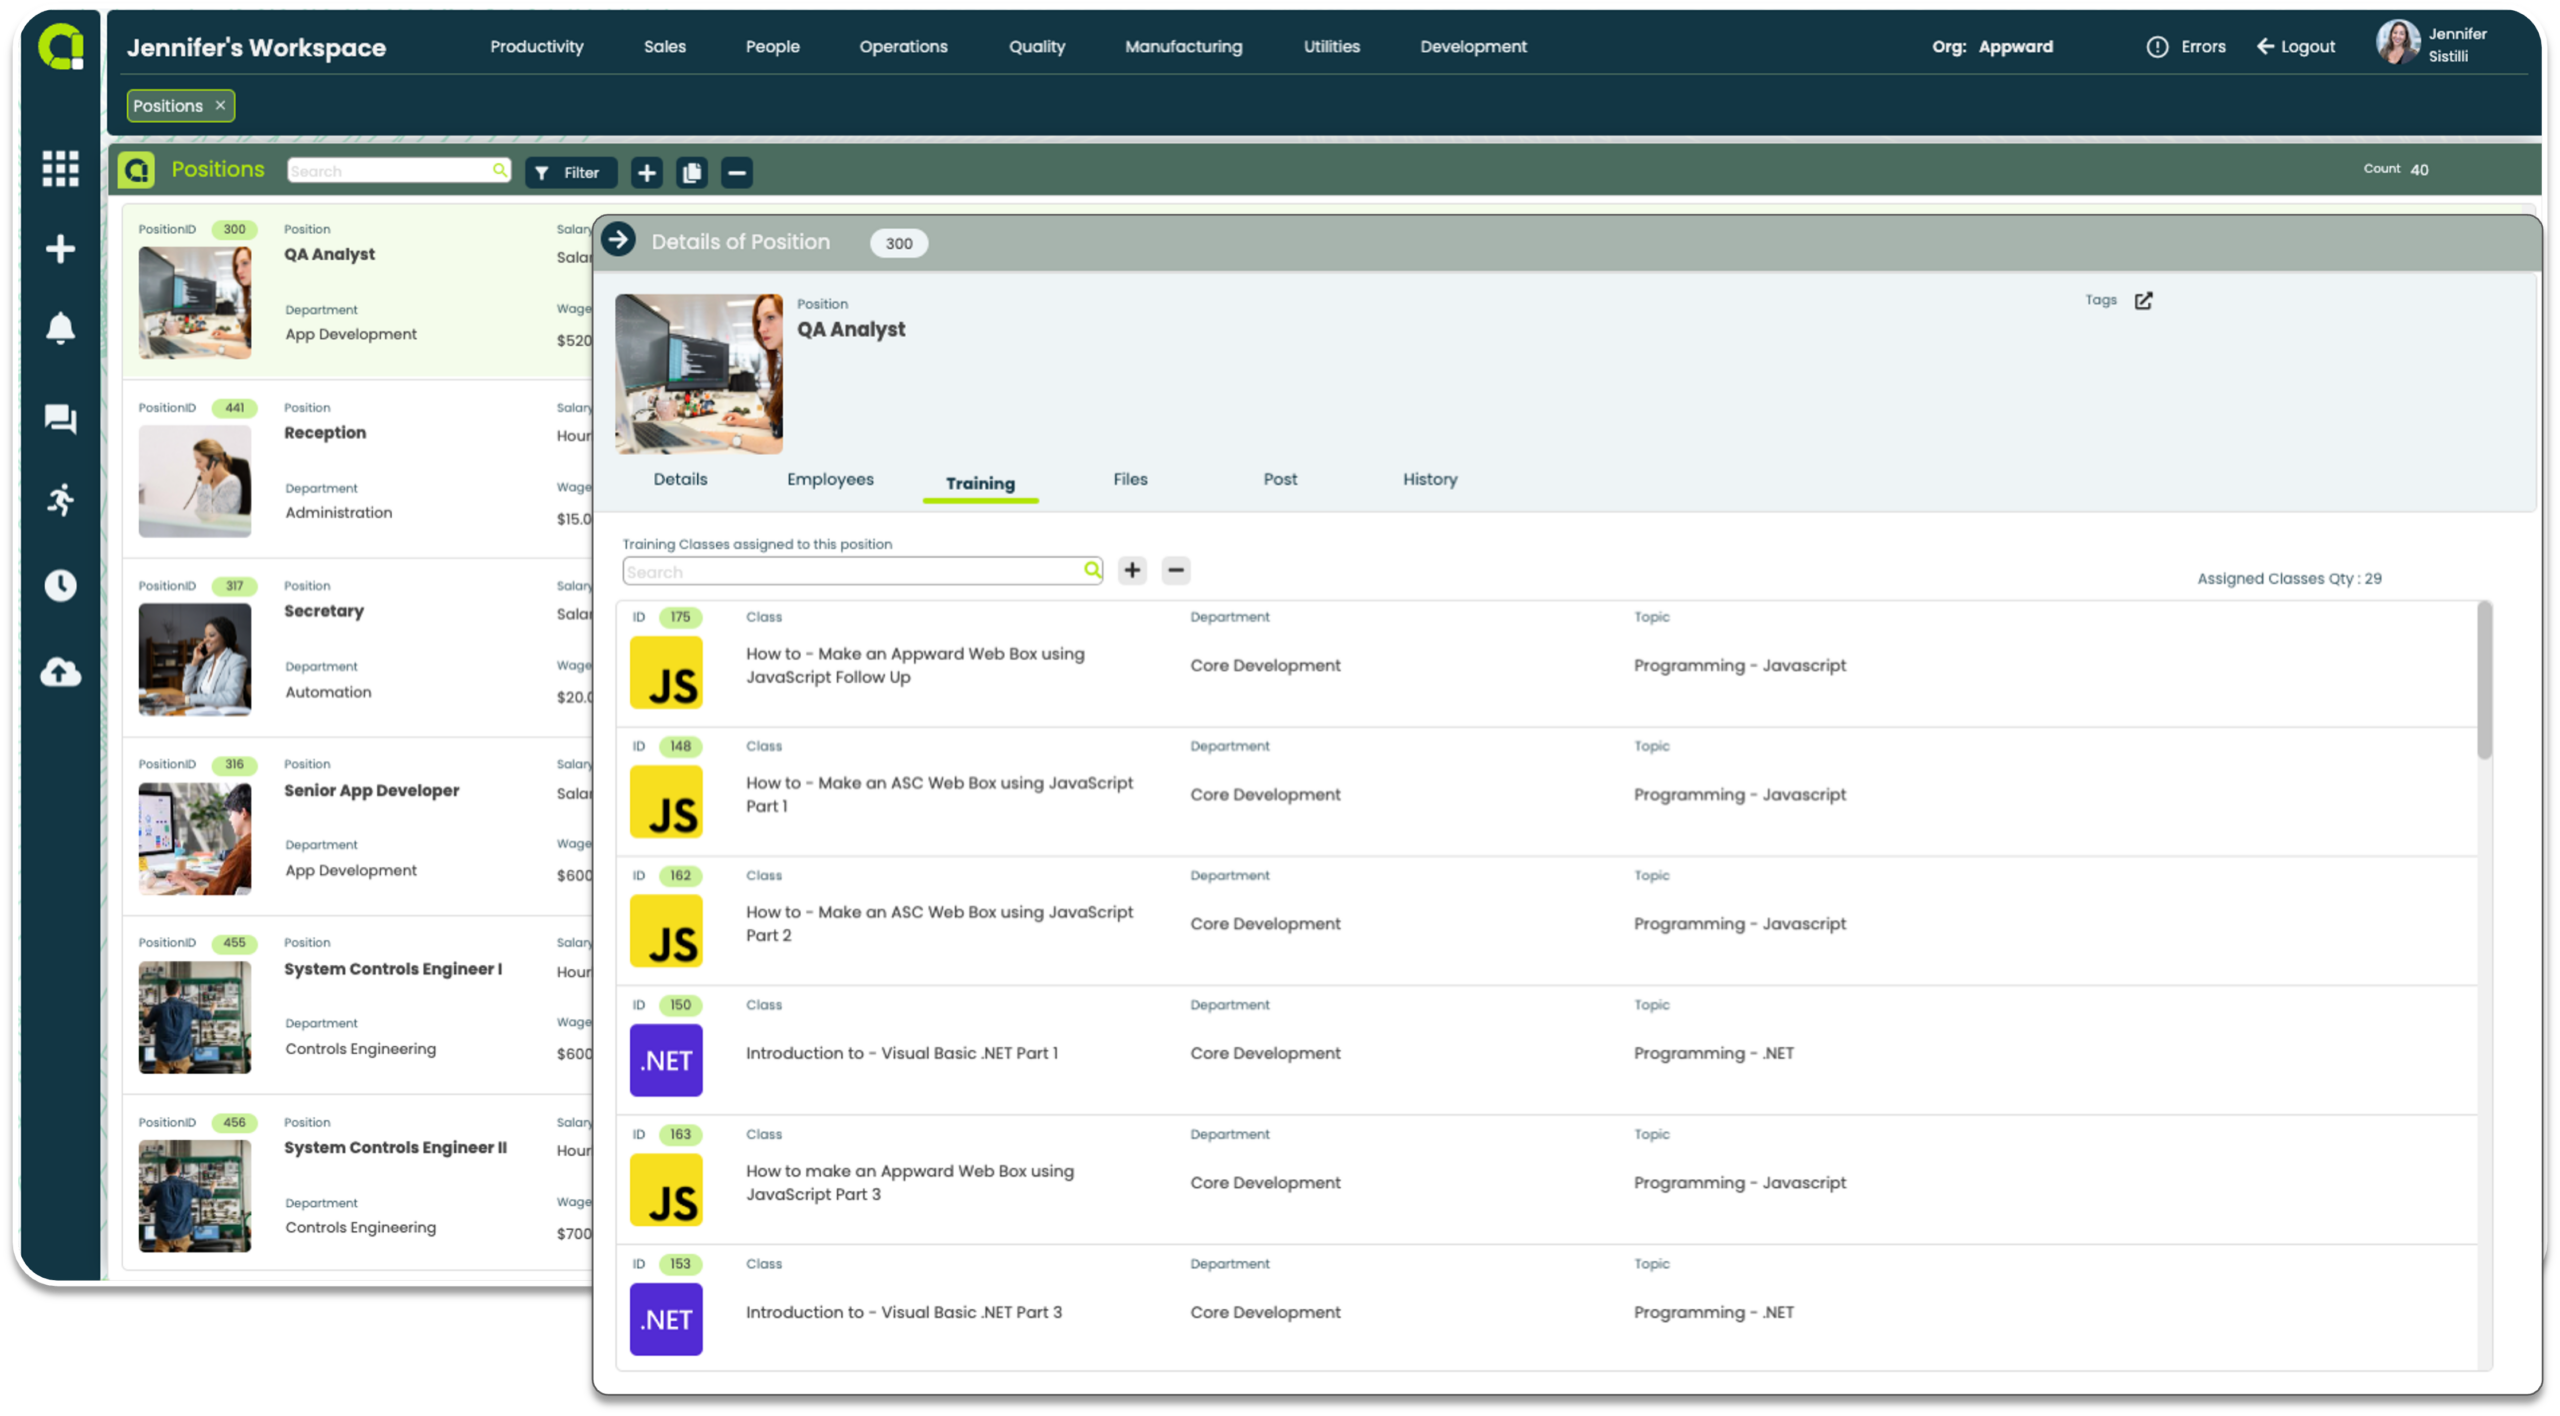The width and height of the screenshot is (2560, 1416).
Task: Click the Positions list search field
Action: point(398,170)
